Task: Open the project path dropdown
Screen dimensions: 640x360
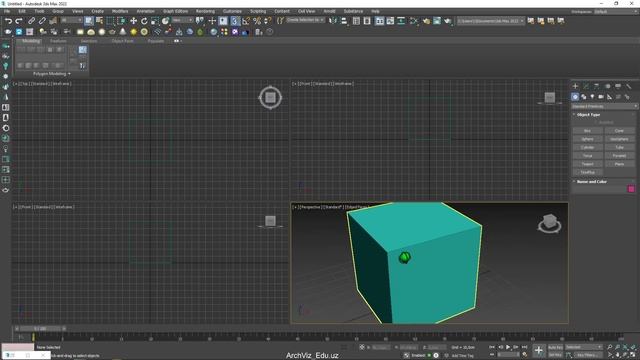Action: (x=491, y=20)
